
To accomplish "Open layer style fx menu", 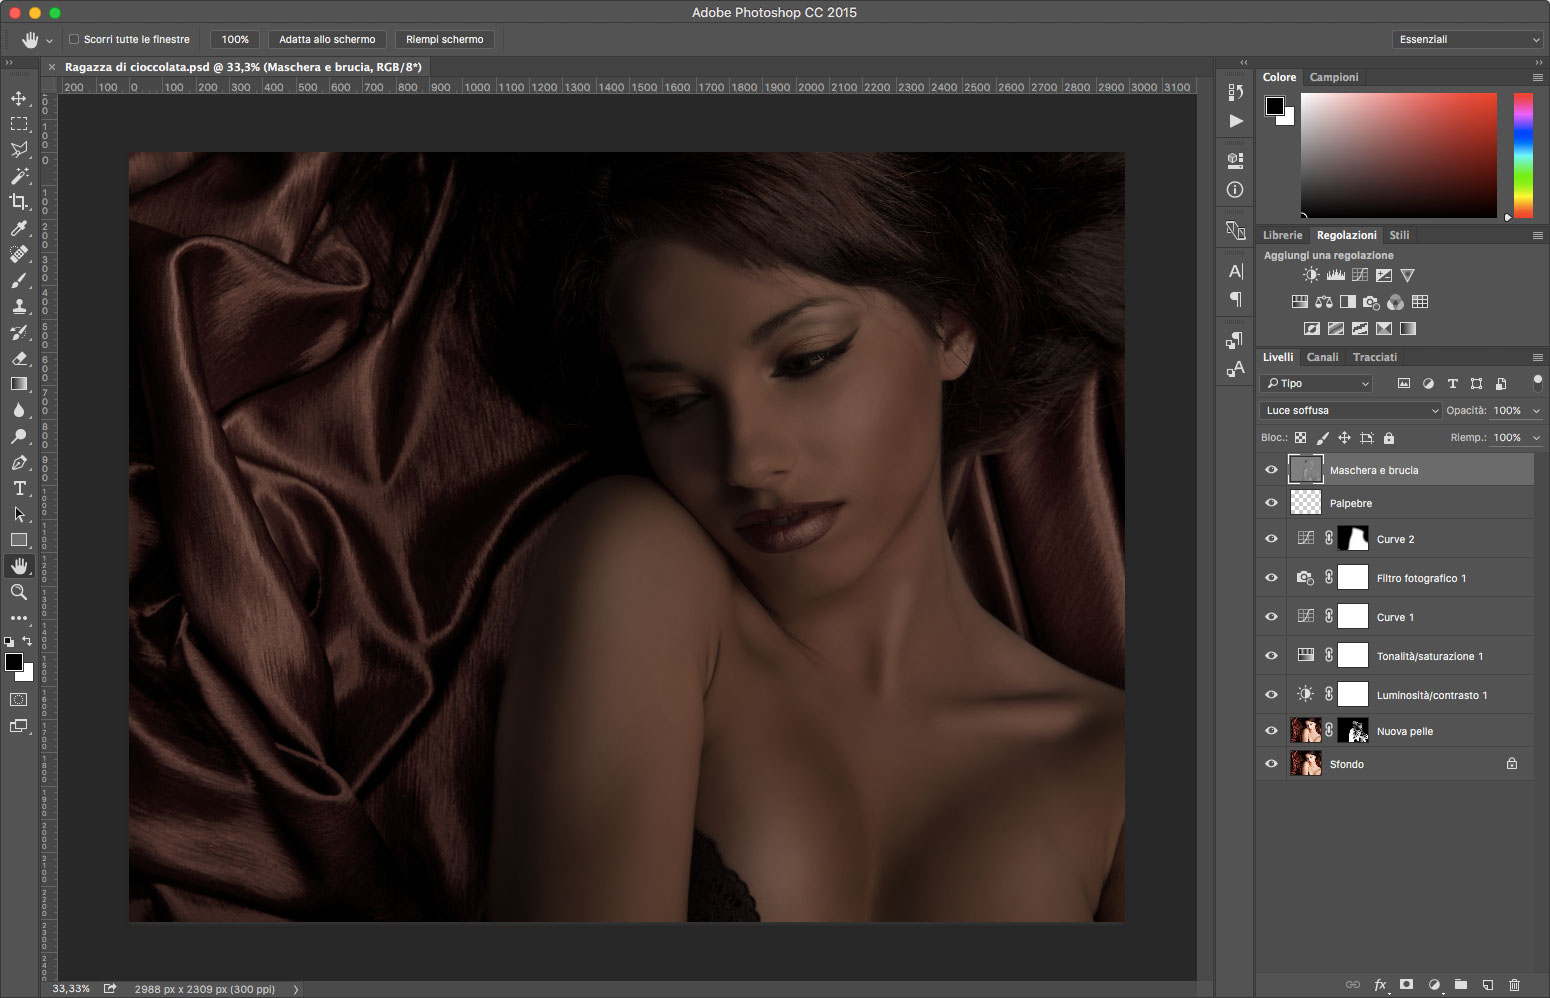I will coord(1380,985).
